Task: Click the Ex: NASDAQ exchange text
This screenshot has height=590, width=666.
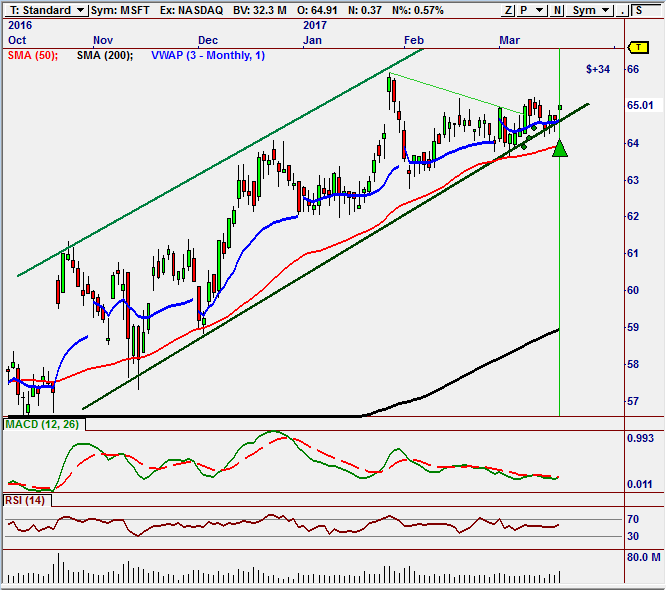Action: [x=191, y=10]
